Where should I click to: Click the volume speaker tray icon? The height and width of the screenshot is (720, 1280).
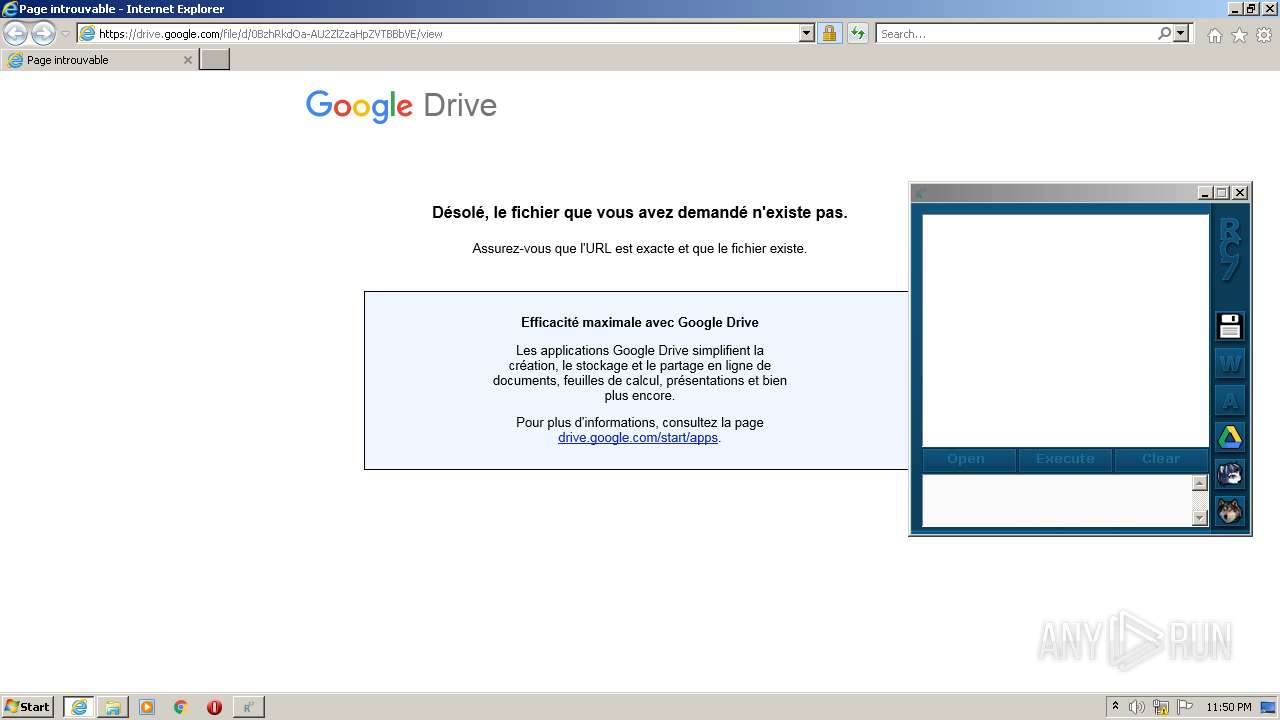[x=1137, y=707]
